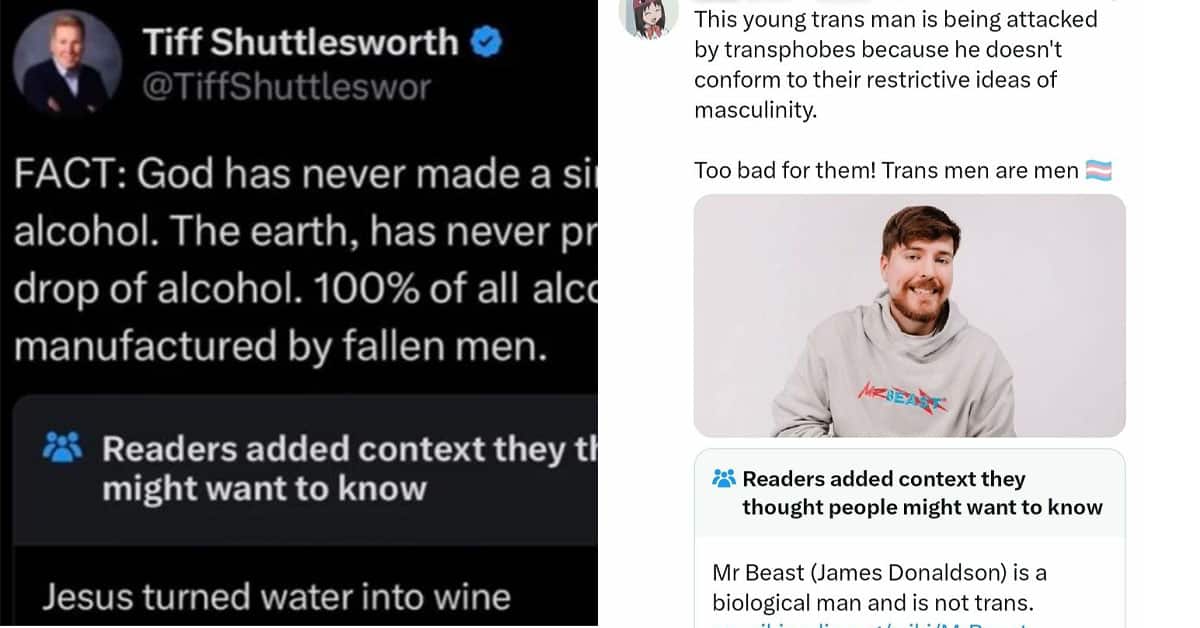Open the @TiffShuttleswor handle
Screen dimensions: 1200x628
(286, 88)
